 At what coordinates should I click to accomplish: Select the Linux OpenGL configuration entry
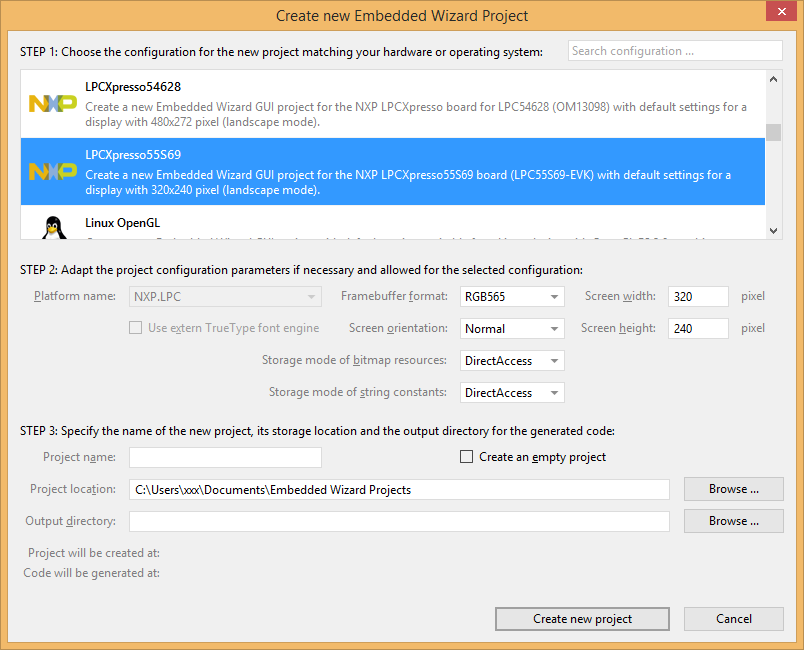point(400,224)
